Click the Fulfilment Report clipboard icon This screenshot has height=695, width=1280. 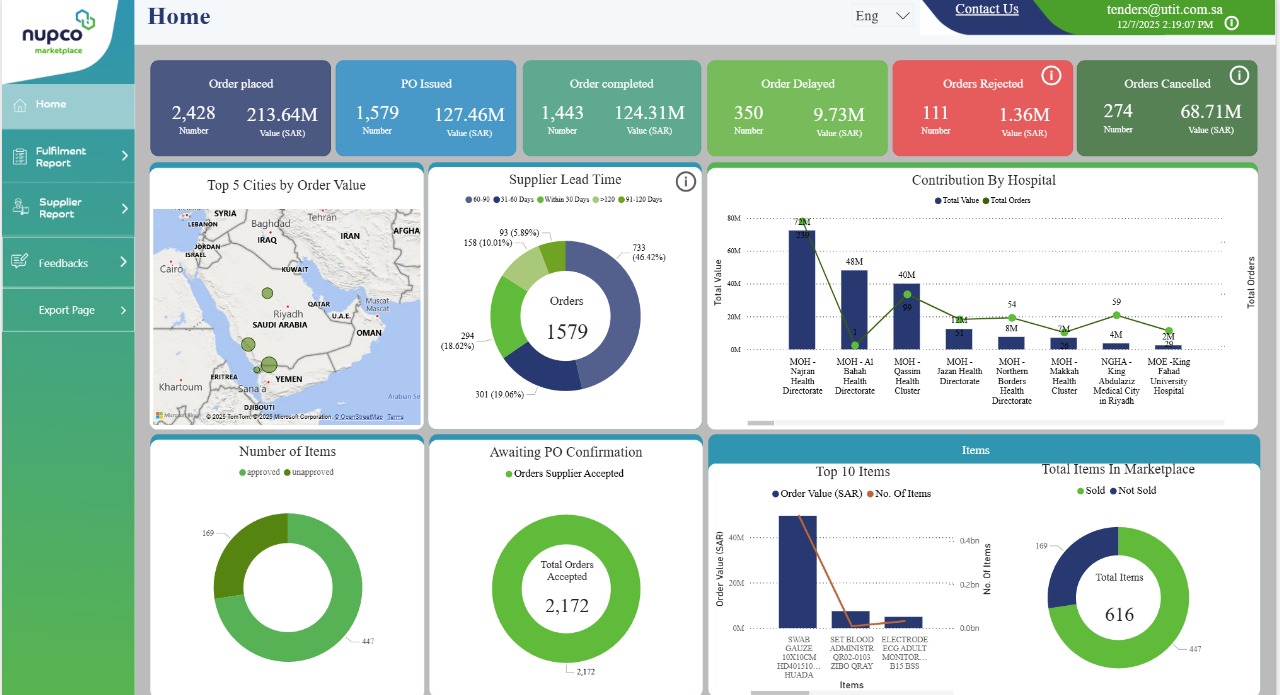(19, 157)
